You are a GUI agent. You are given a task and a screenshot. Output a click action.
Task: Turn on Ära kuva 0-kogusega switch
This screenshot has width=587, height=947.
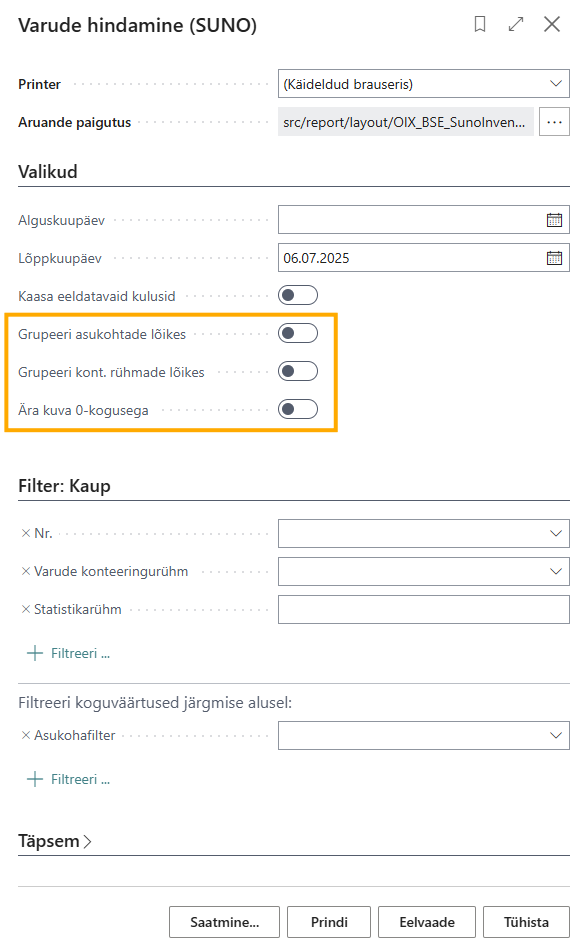tap(298, 409)
